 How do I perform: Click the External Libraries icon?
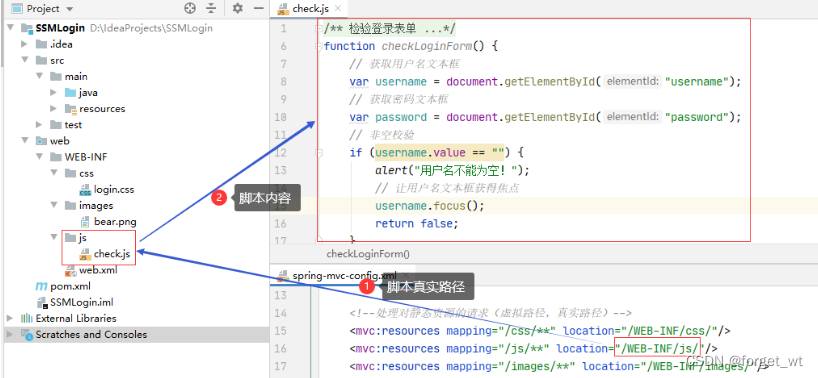pos(27,318)
